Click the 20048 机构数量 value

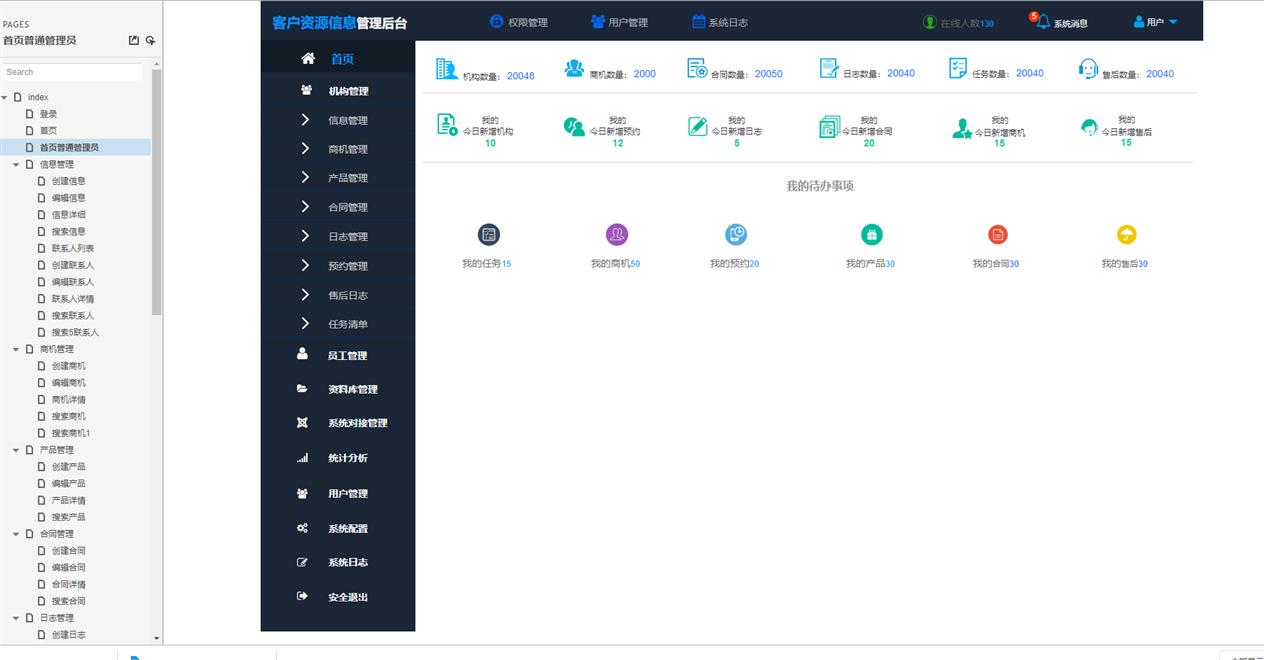(x=520, y=76)
